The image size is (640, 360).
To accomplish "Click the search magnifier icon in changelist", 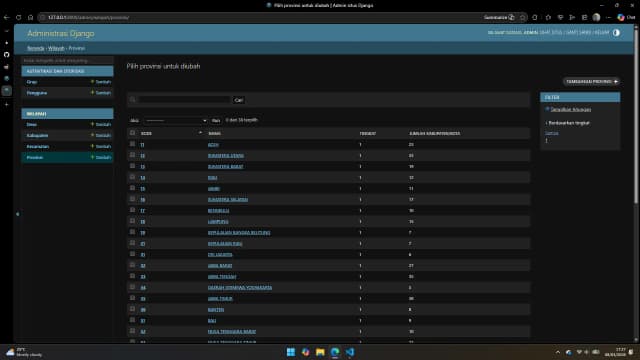I will (133, 100).
